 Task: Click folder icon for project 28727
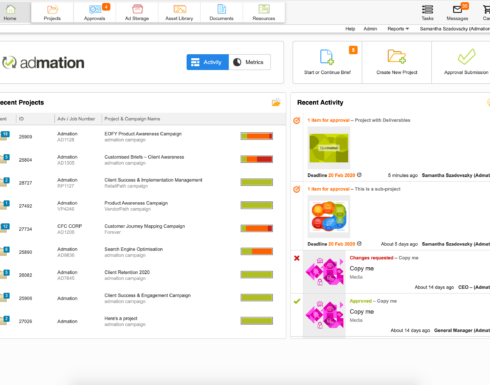click(x=4, y=182)
